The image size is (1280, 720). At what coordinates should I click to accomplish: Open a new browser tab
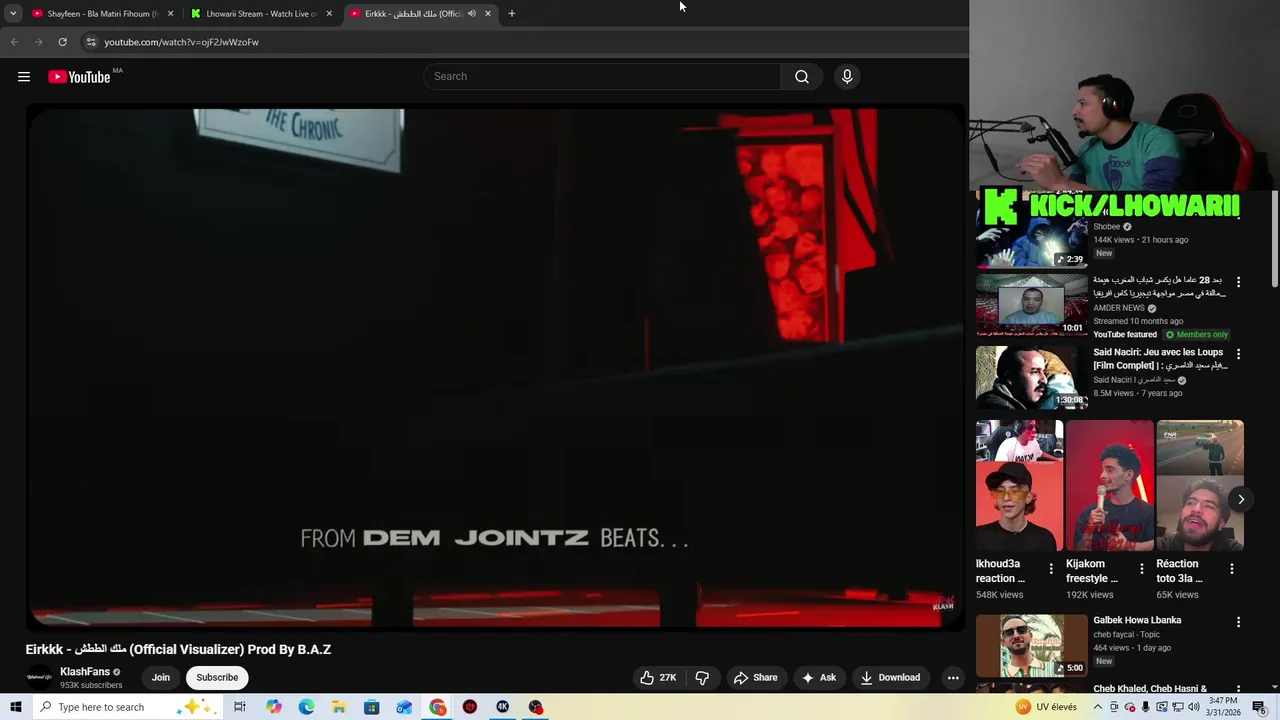coord(511,14)
